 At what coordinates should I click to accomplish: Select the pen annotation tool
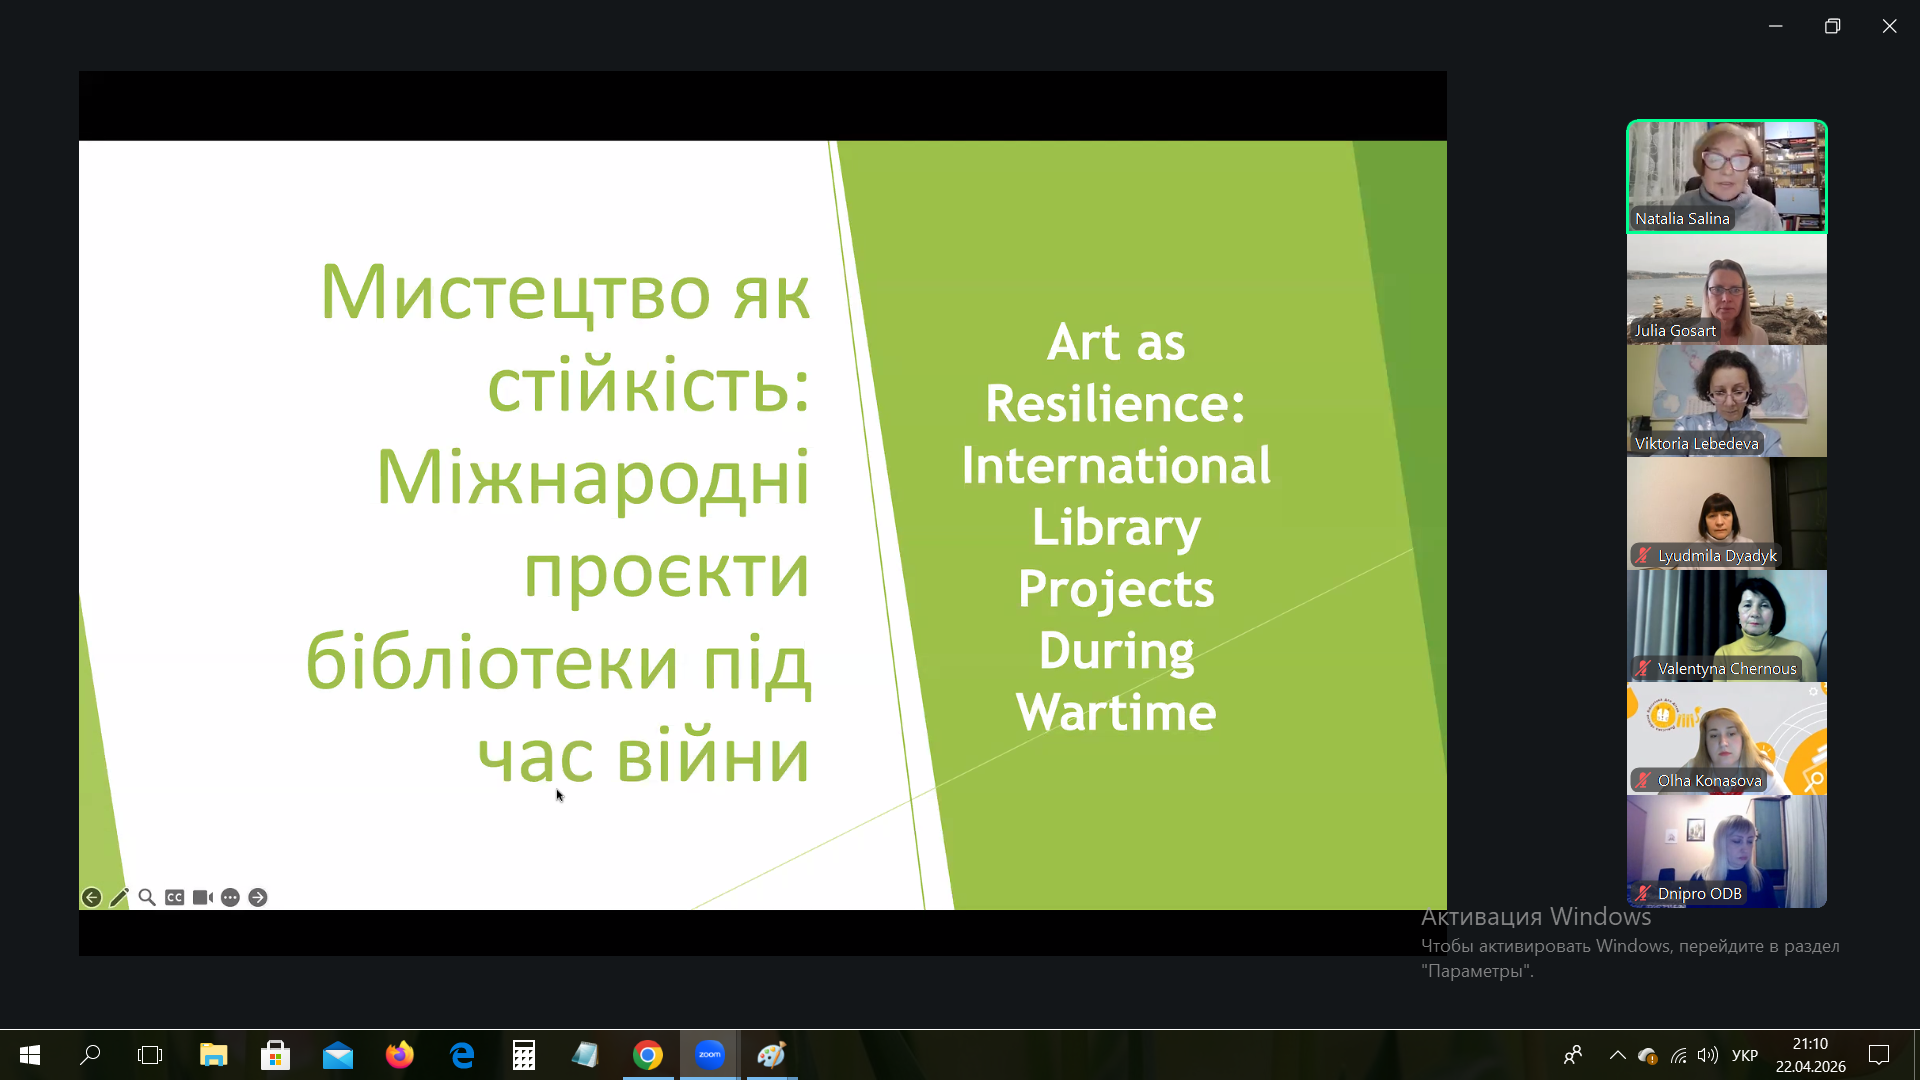(x=119, y=897)
